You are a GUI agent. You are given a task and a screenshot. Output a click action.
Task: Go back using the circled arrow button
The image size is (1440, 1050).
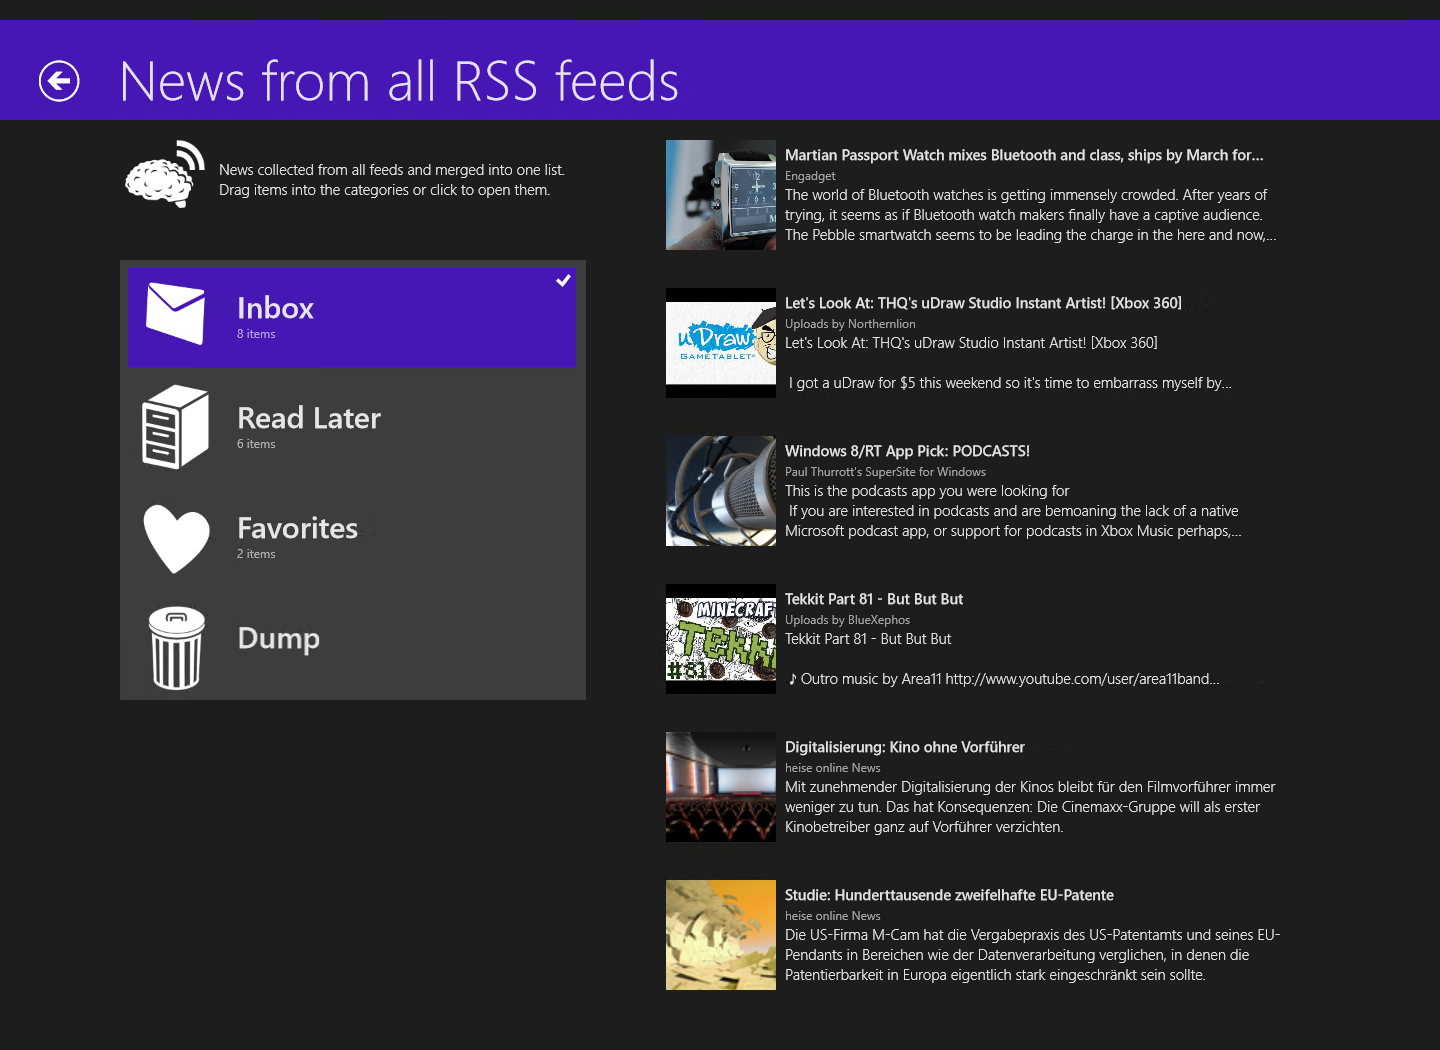point(59,81)
